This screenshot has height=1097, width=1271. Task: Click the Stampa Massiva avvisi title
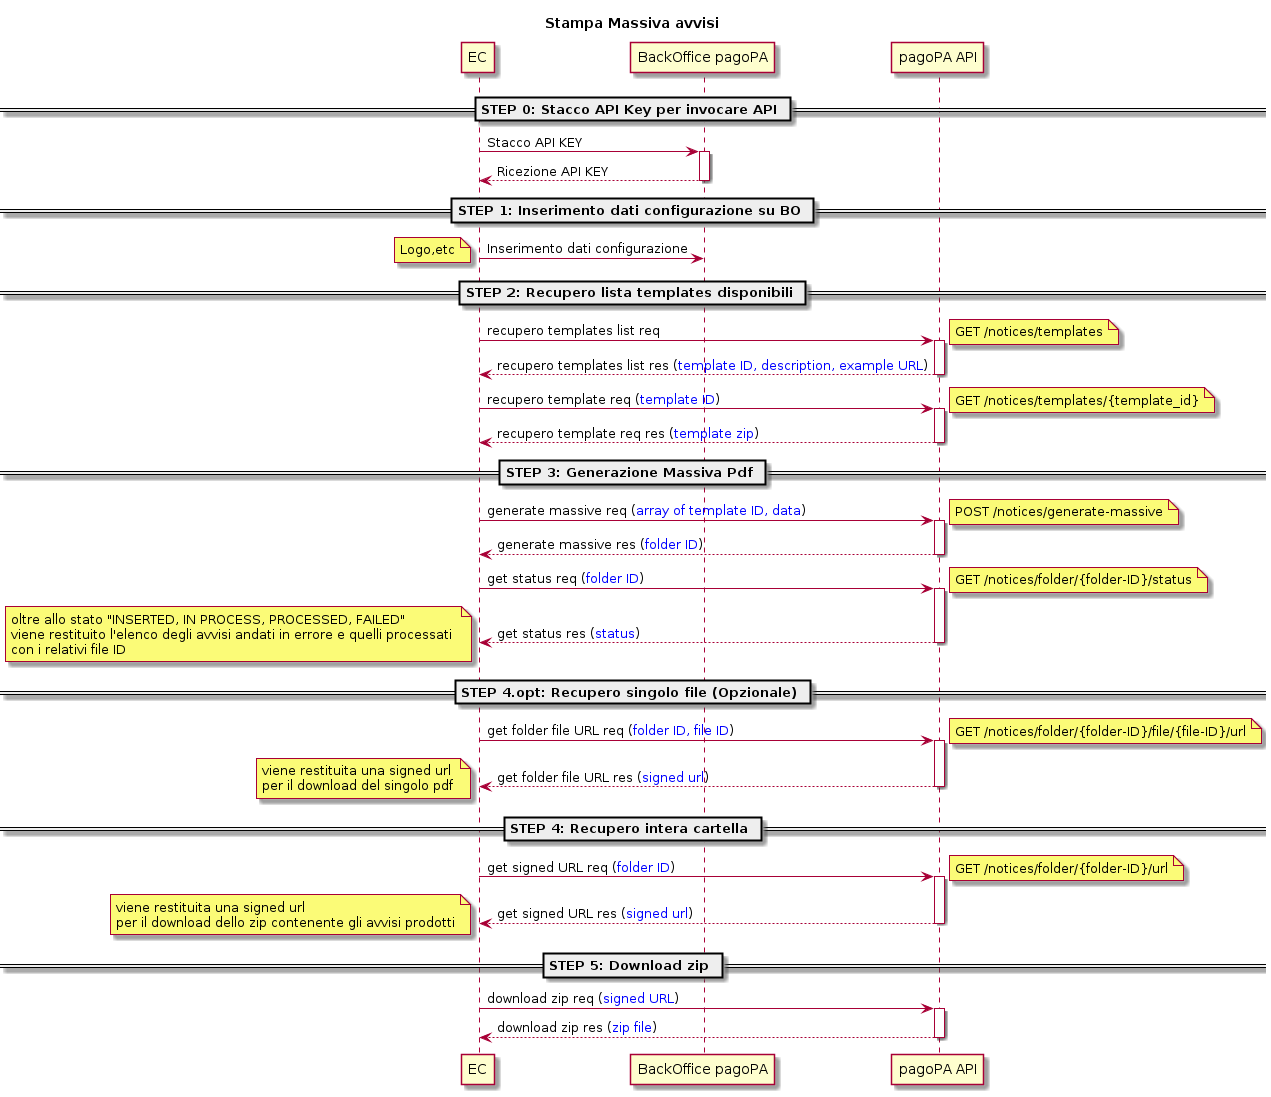[x=632, y=23]
